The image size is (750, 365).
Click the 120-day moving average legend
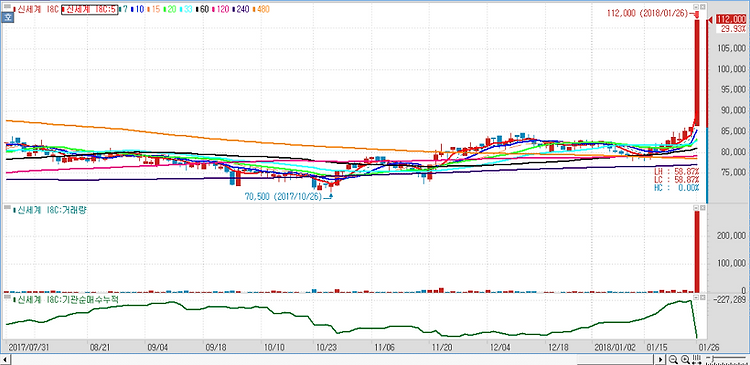tap(220, 9)
